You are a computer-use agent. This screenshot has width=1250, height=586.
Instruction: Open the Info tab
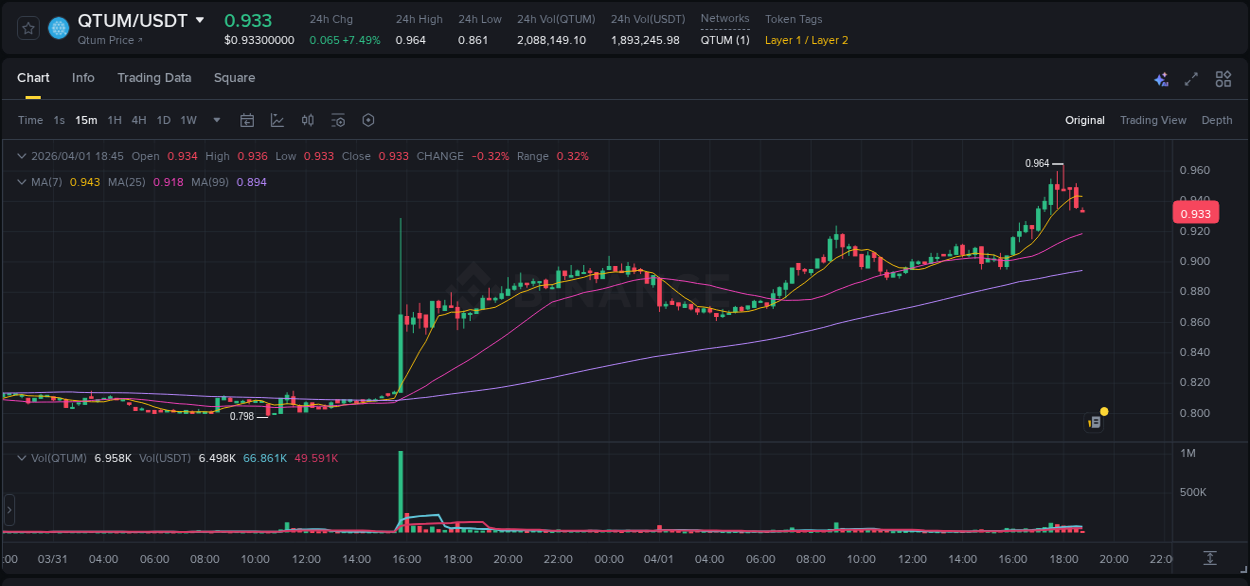point(83,78)
